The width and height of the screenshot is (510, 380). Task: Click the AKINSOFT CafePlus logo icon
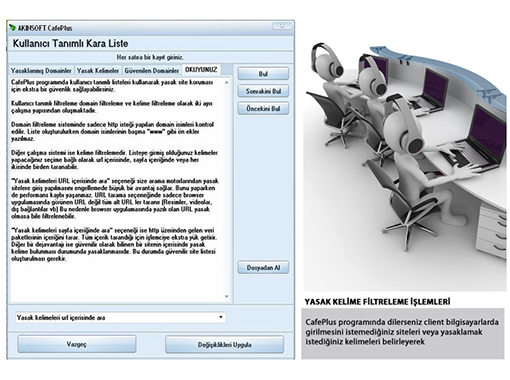[x=12, y=27]
